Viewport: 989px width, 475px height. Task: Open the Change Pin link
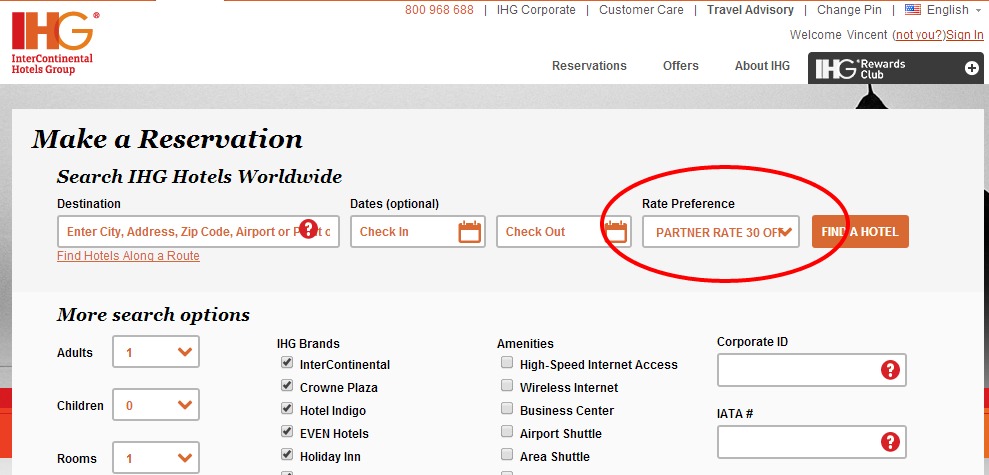click(850, 10)
